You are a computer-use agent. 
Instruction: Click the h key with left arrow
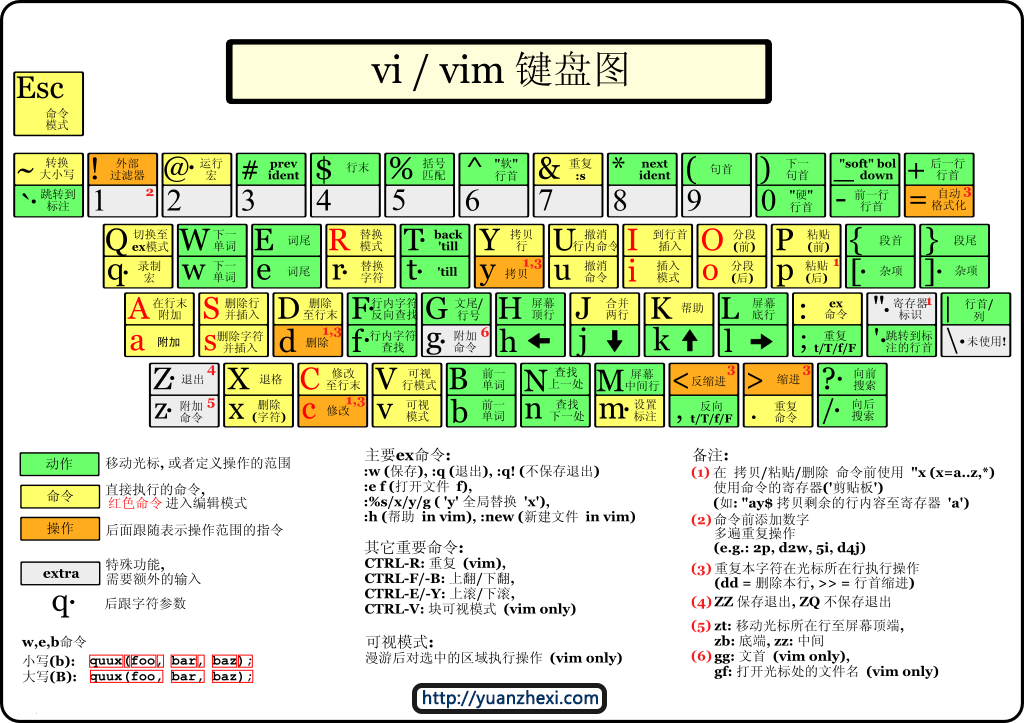(x=530, y=341)
